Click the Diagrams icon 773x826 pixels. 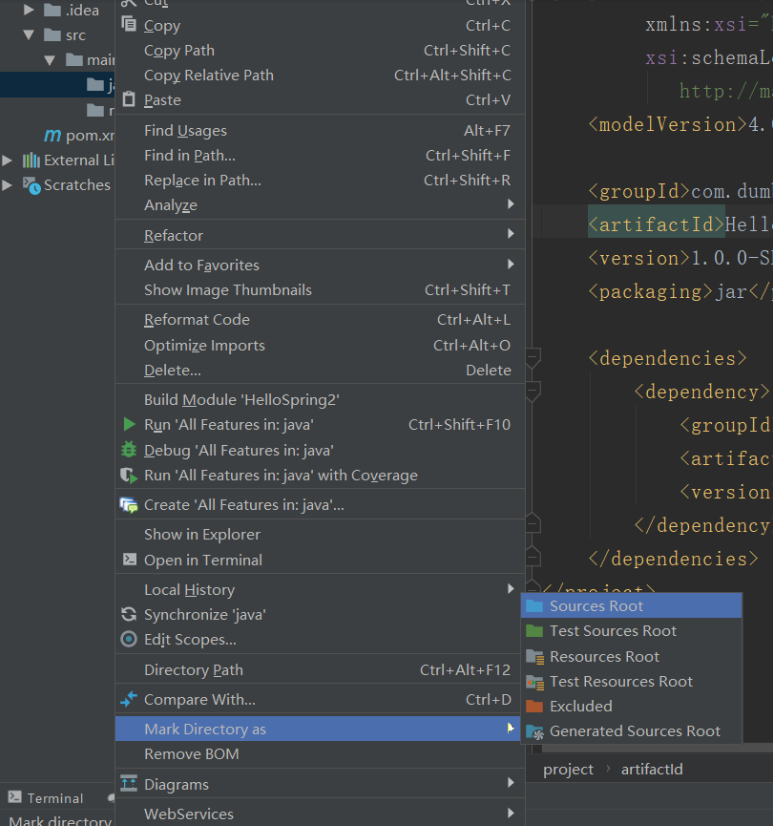(x=129, y=783)
